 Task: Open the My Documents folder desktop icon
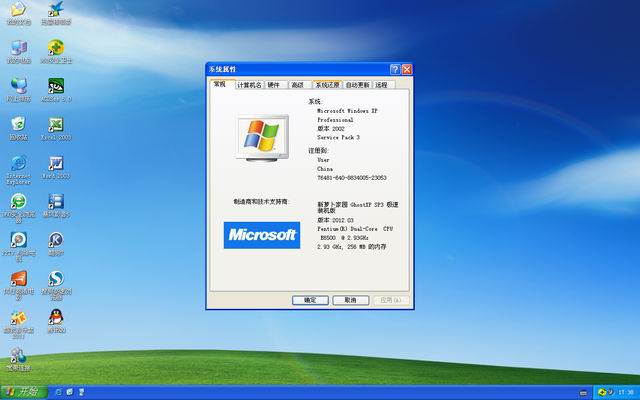coord(18,12)
